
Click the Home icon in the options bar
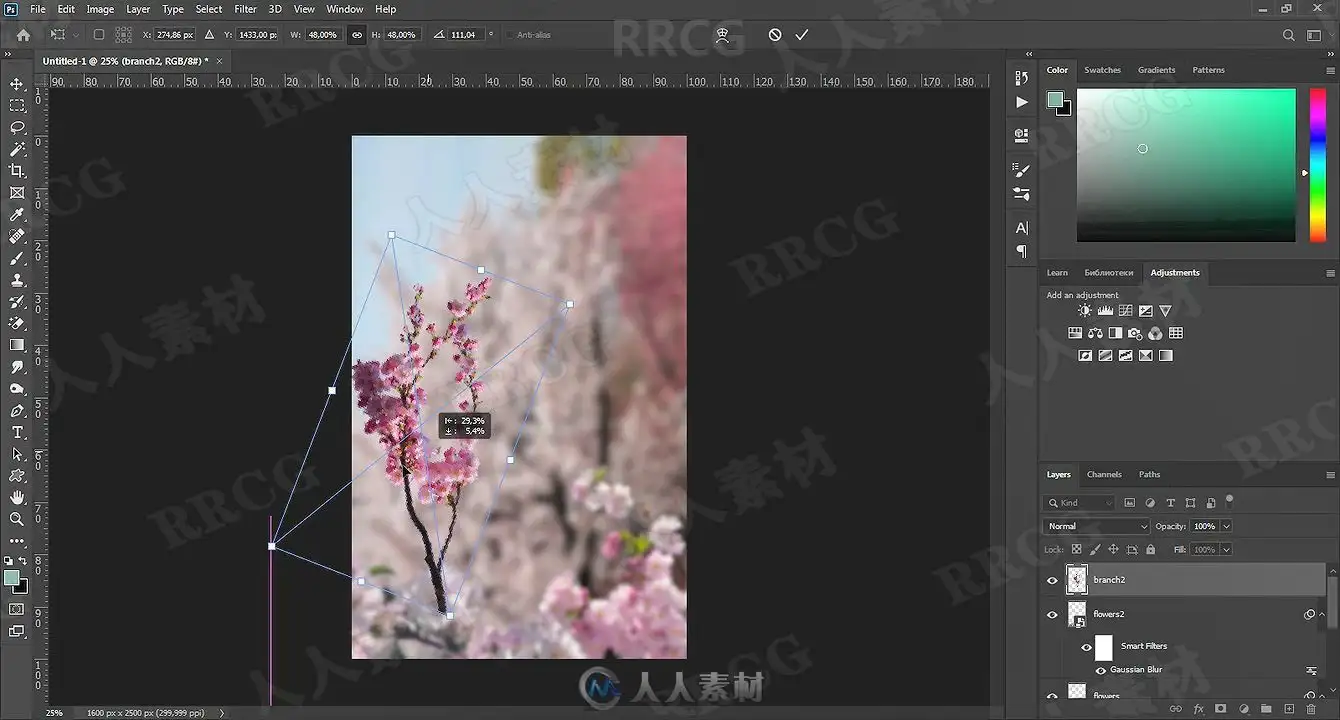coord(23,35)
